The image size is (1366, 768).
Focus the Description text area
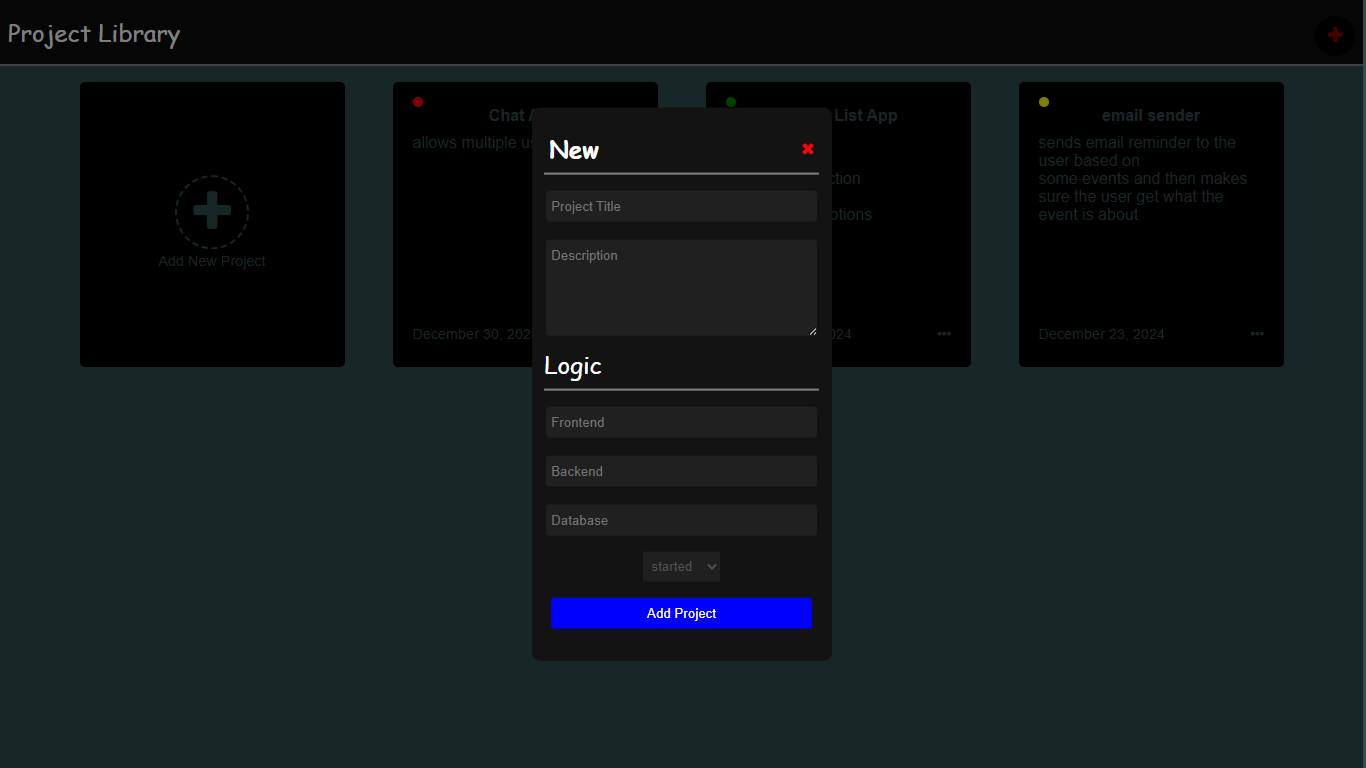tap(681, 287)
